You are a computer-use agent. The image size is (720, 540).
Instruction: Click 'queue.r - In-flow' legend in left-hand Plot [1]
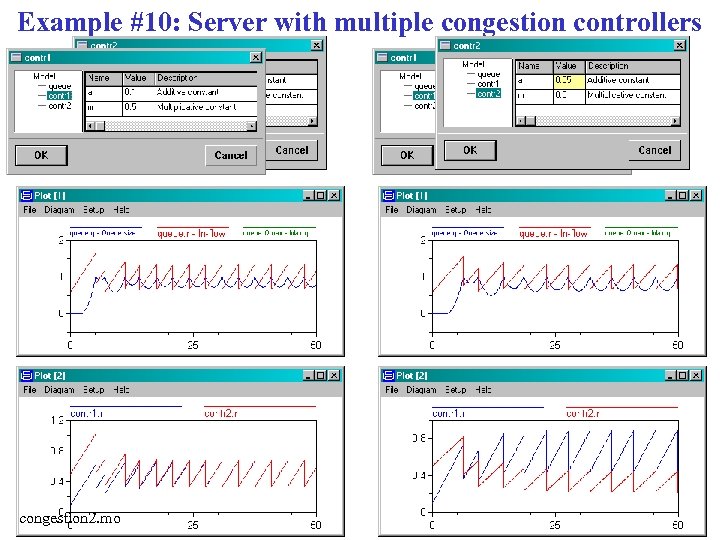(x=191, y=233)
